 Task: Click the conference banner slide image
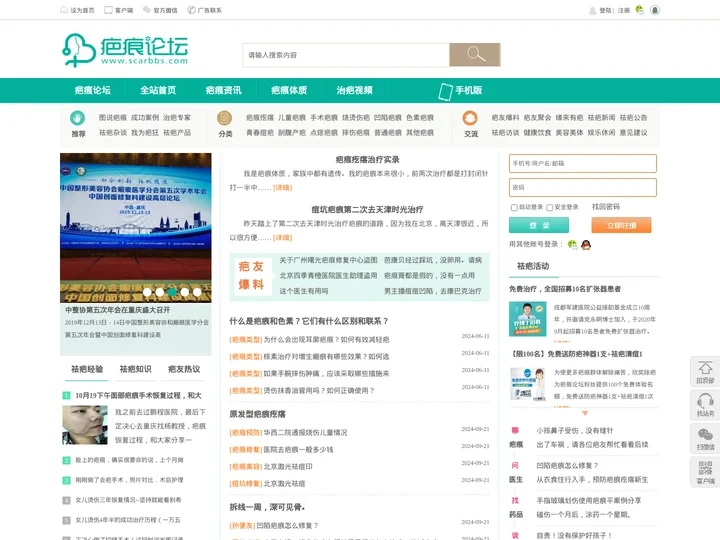click(x=135, y=228)
